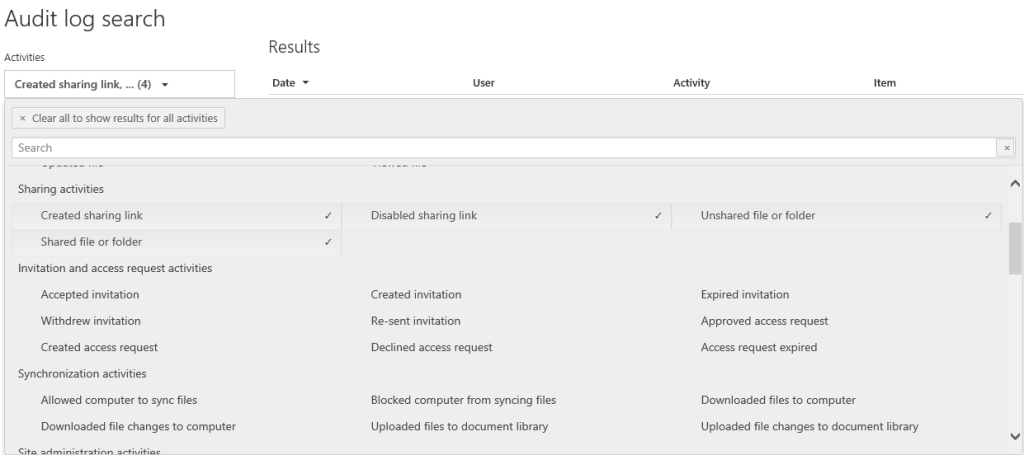Uncheck the Disabled sharing link activity
The height and width of the screenshot is (455, 1024).
click(421, 215)
